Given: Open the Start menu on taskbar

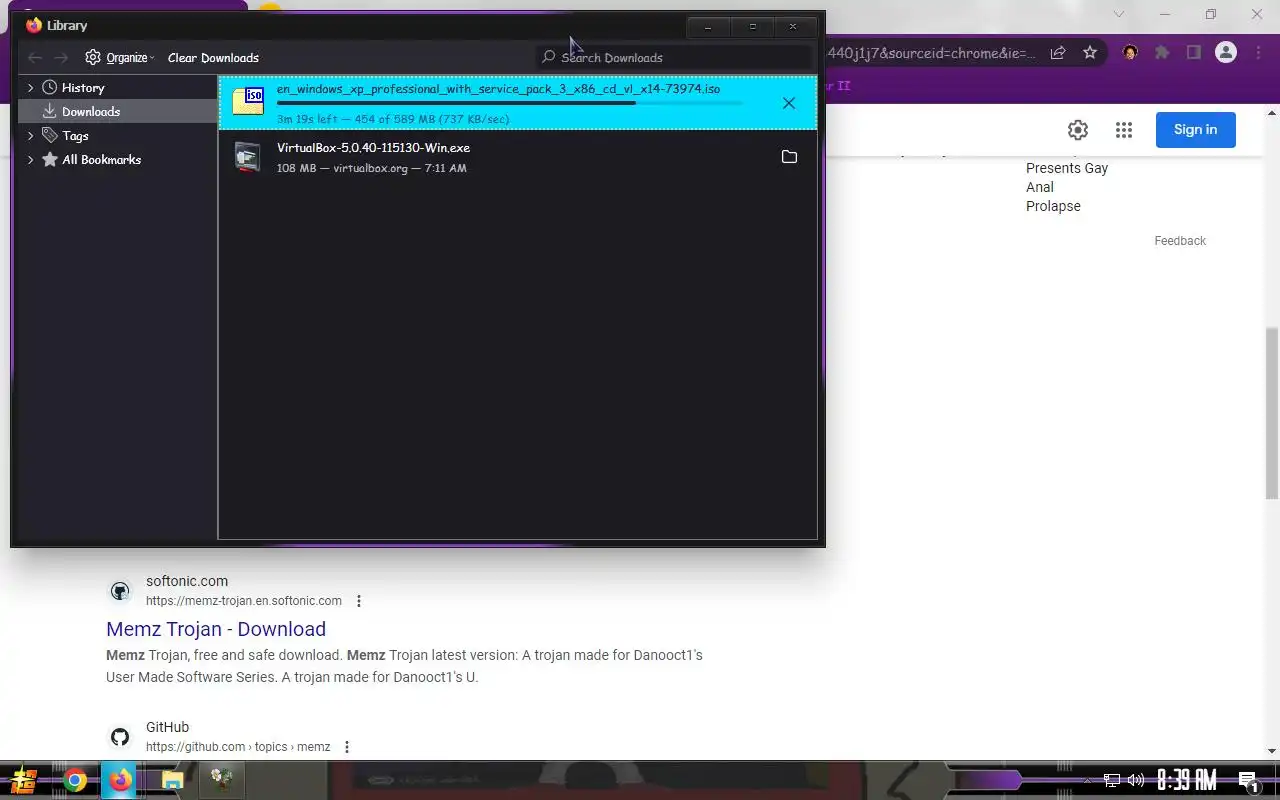Looking at the screenshot, I should click(x=24, y=780).
